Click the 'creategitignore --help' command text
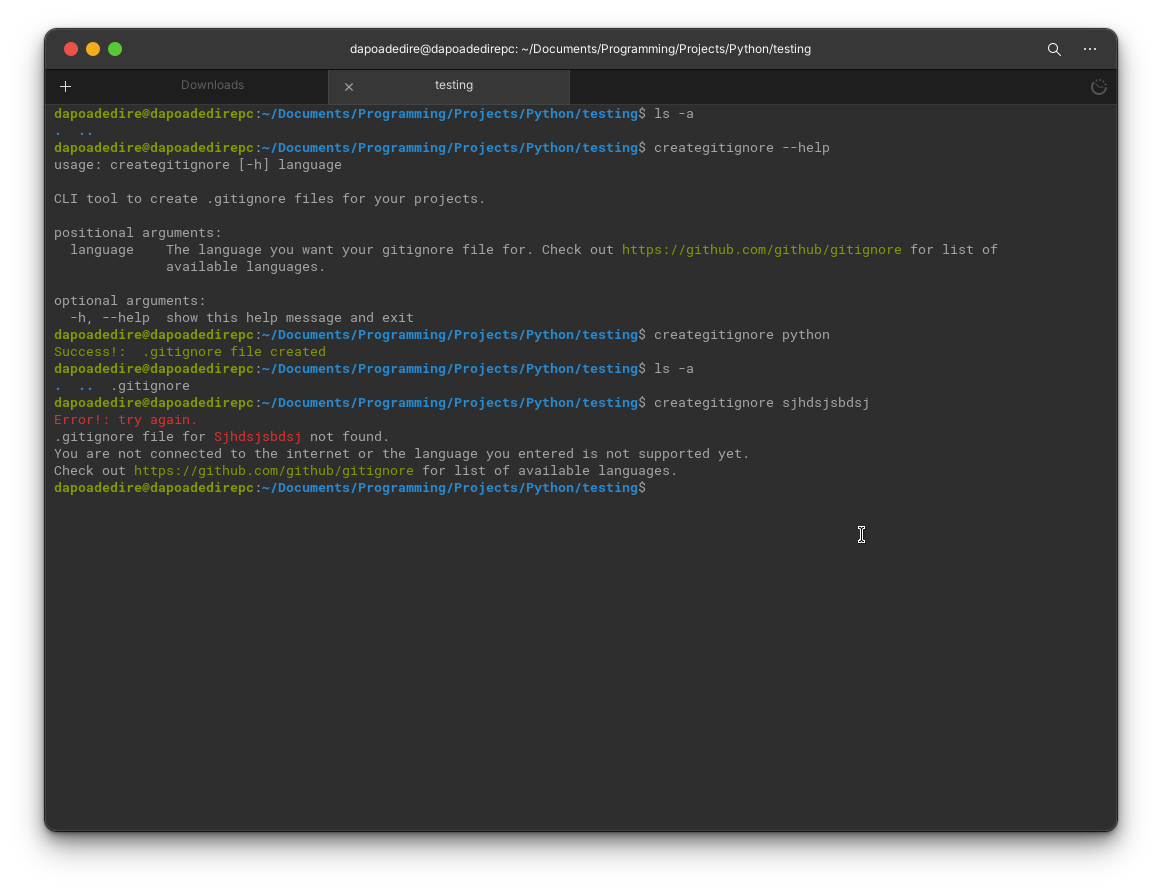 pos(741,148)
